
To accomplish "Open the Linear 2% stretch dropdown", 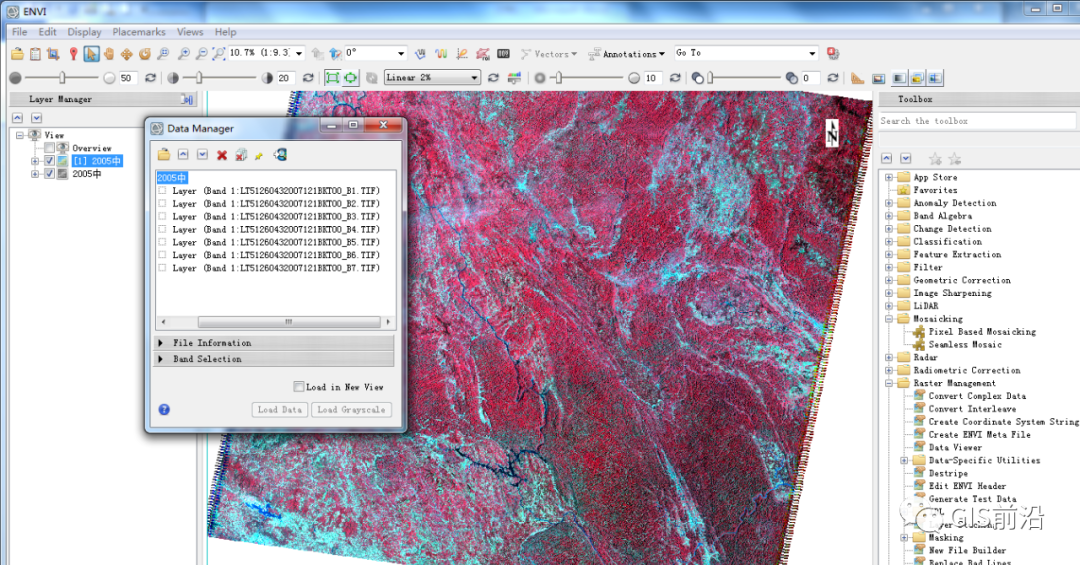I will pyautogui.click(x=474, y=78).
